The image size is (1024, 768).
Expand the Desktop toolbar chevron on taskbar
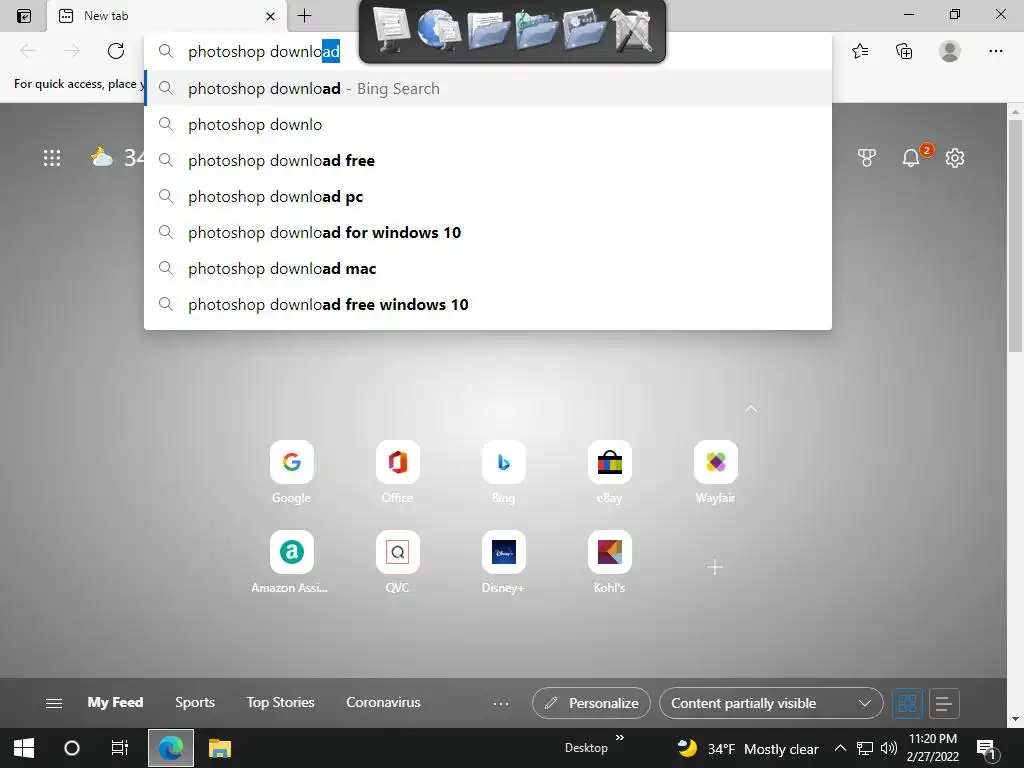click(620, 738)
